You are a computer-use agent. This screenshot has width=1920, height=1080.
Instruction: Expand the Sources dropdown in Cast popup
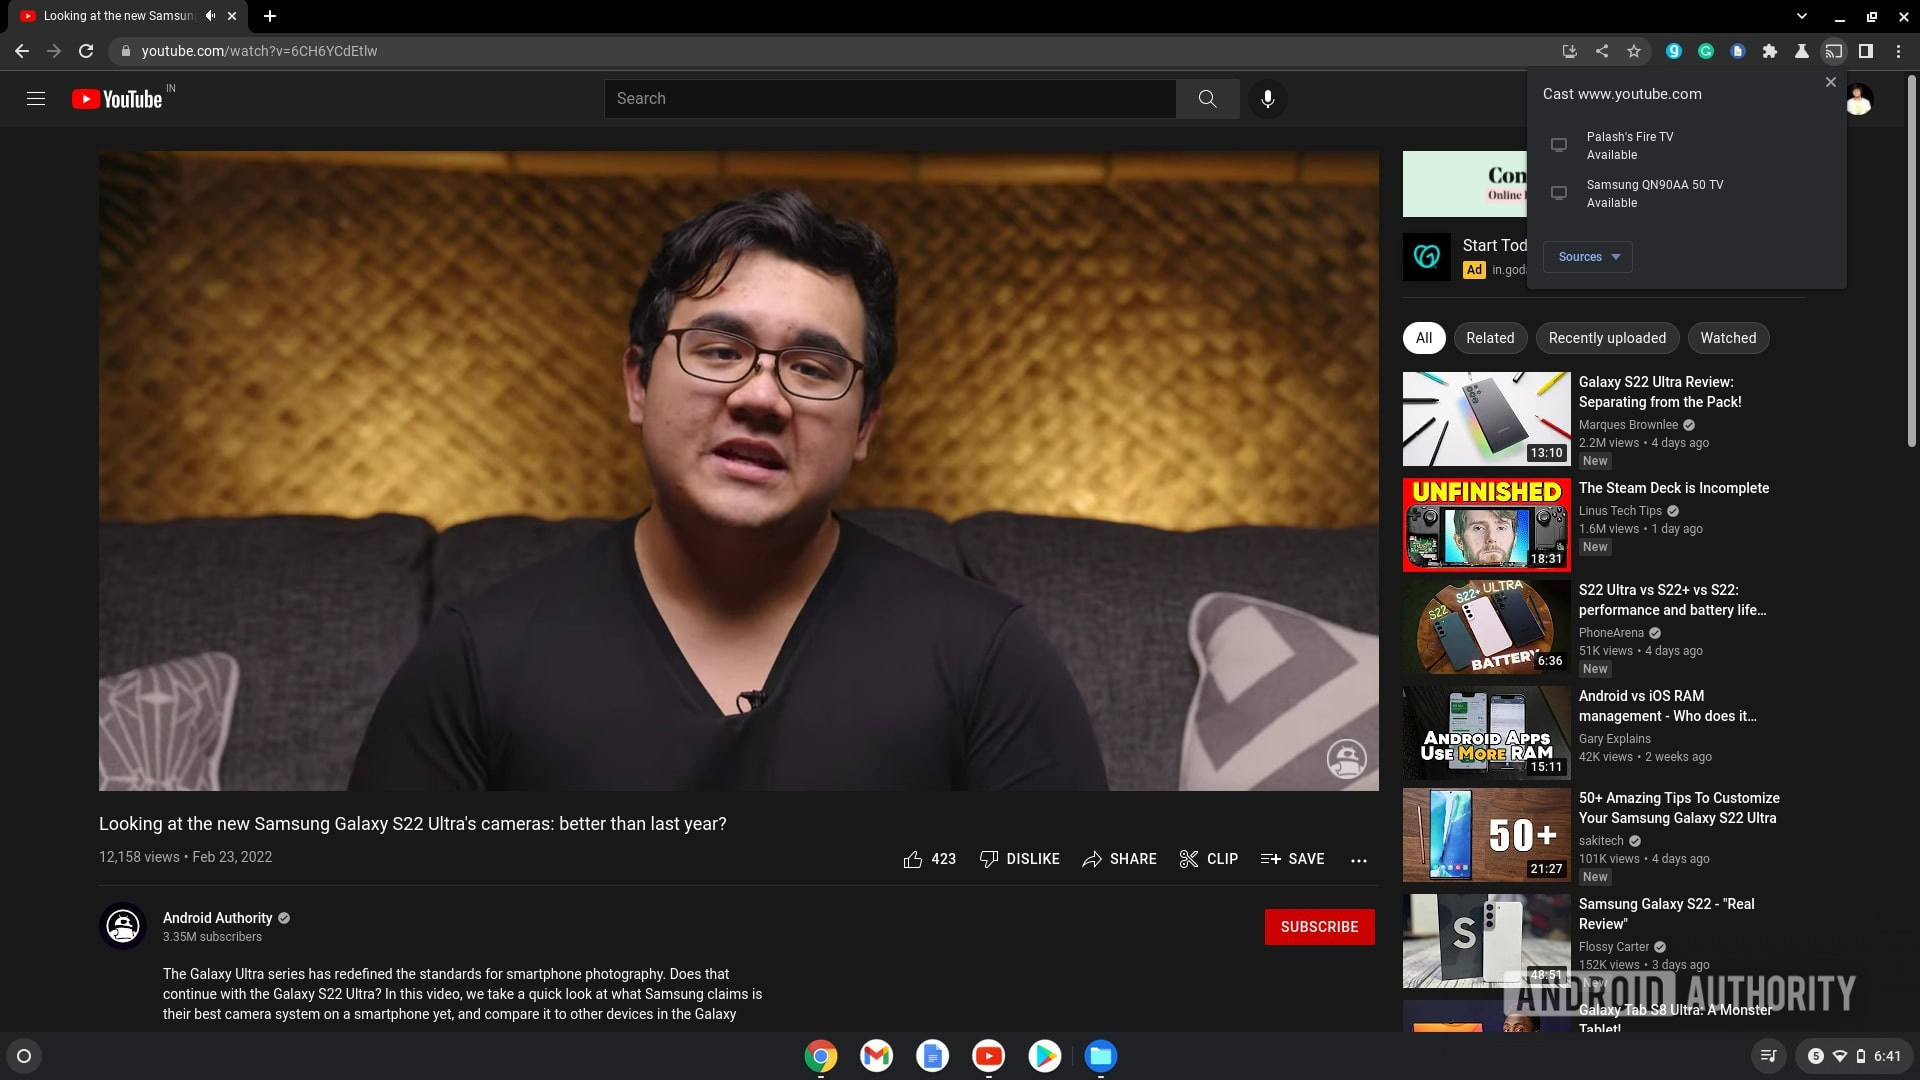(1587, 257)
